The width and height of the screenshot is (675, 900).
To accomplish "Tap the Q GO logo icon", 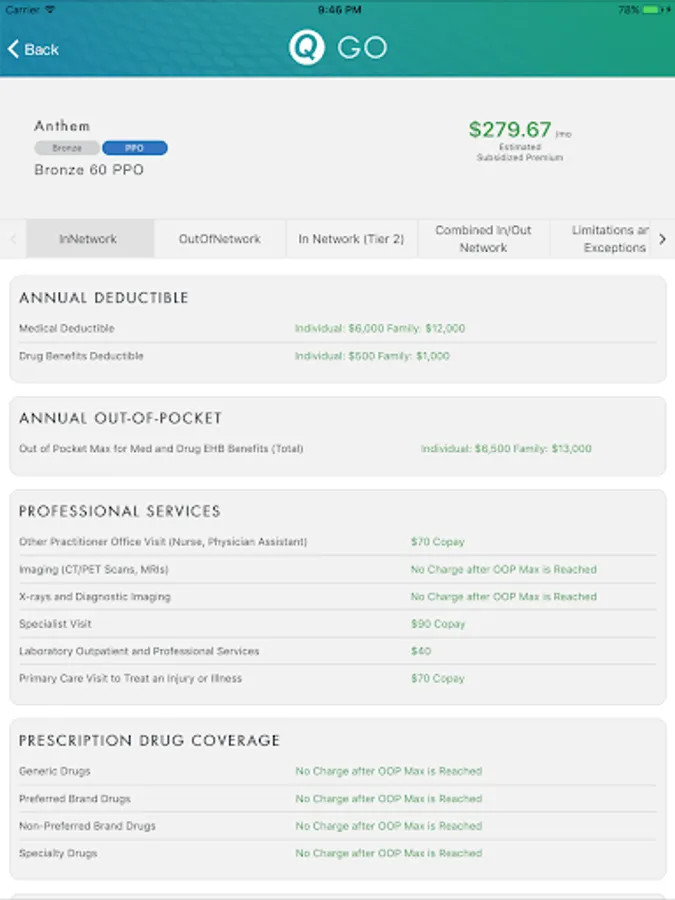I will tap(307, 48).
